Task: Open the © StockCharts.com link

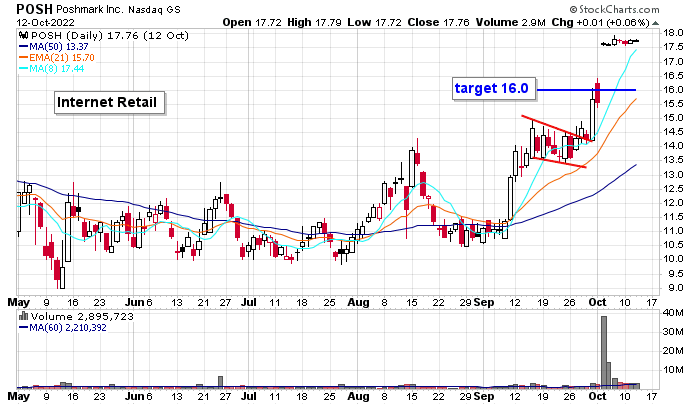Action: (614, 9)
